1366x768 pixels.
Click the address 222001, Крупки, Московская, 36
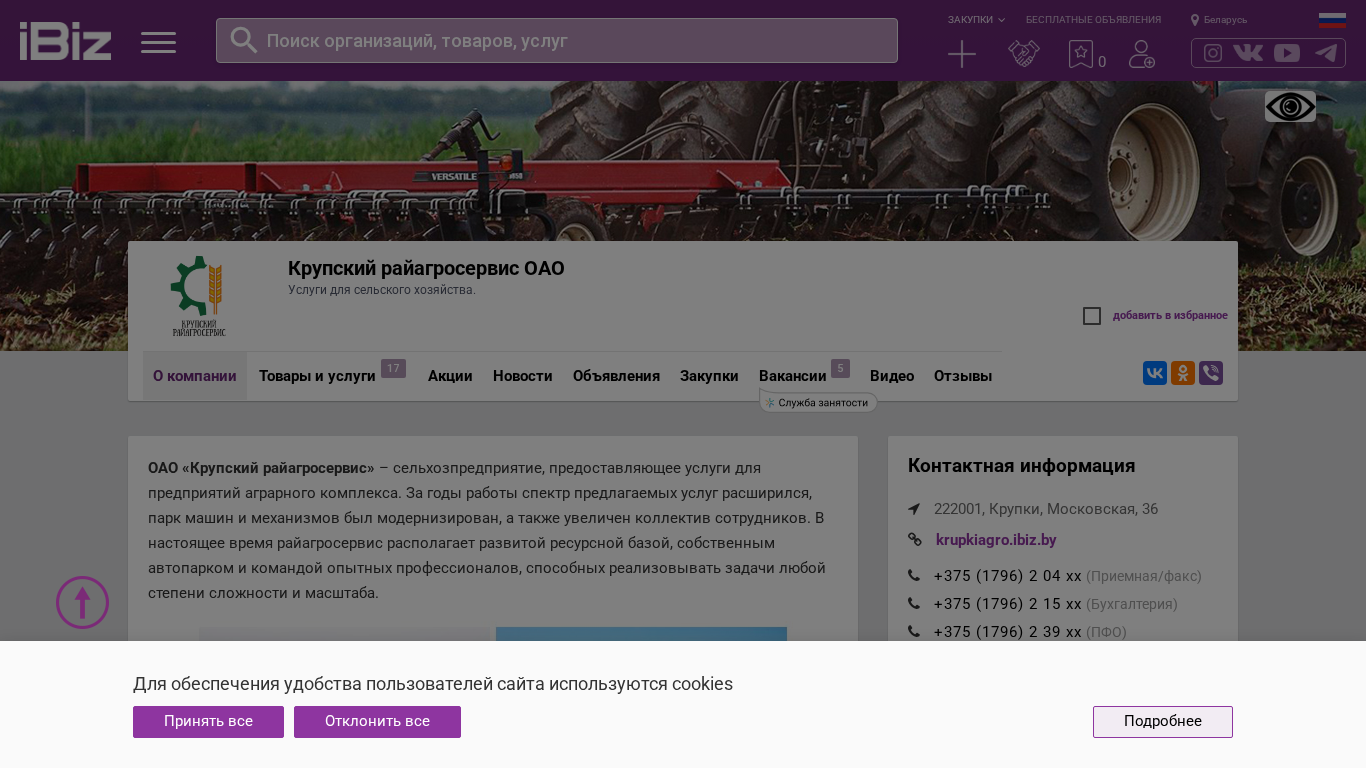[1046, 509]
